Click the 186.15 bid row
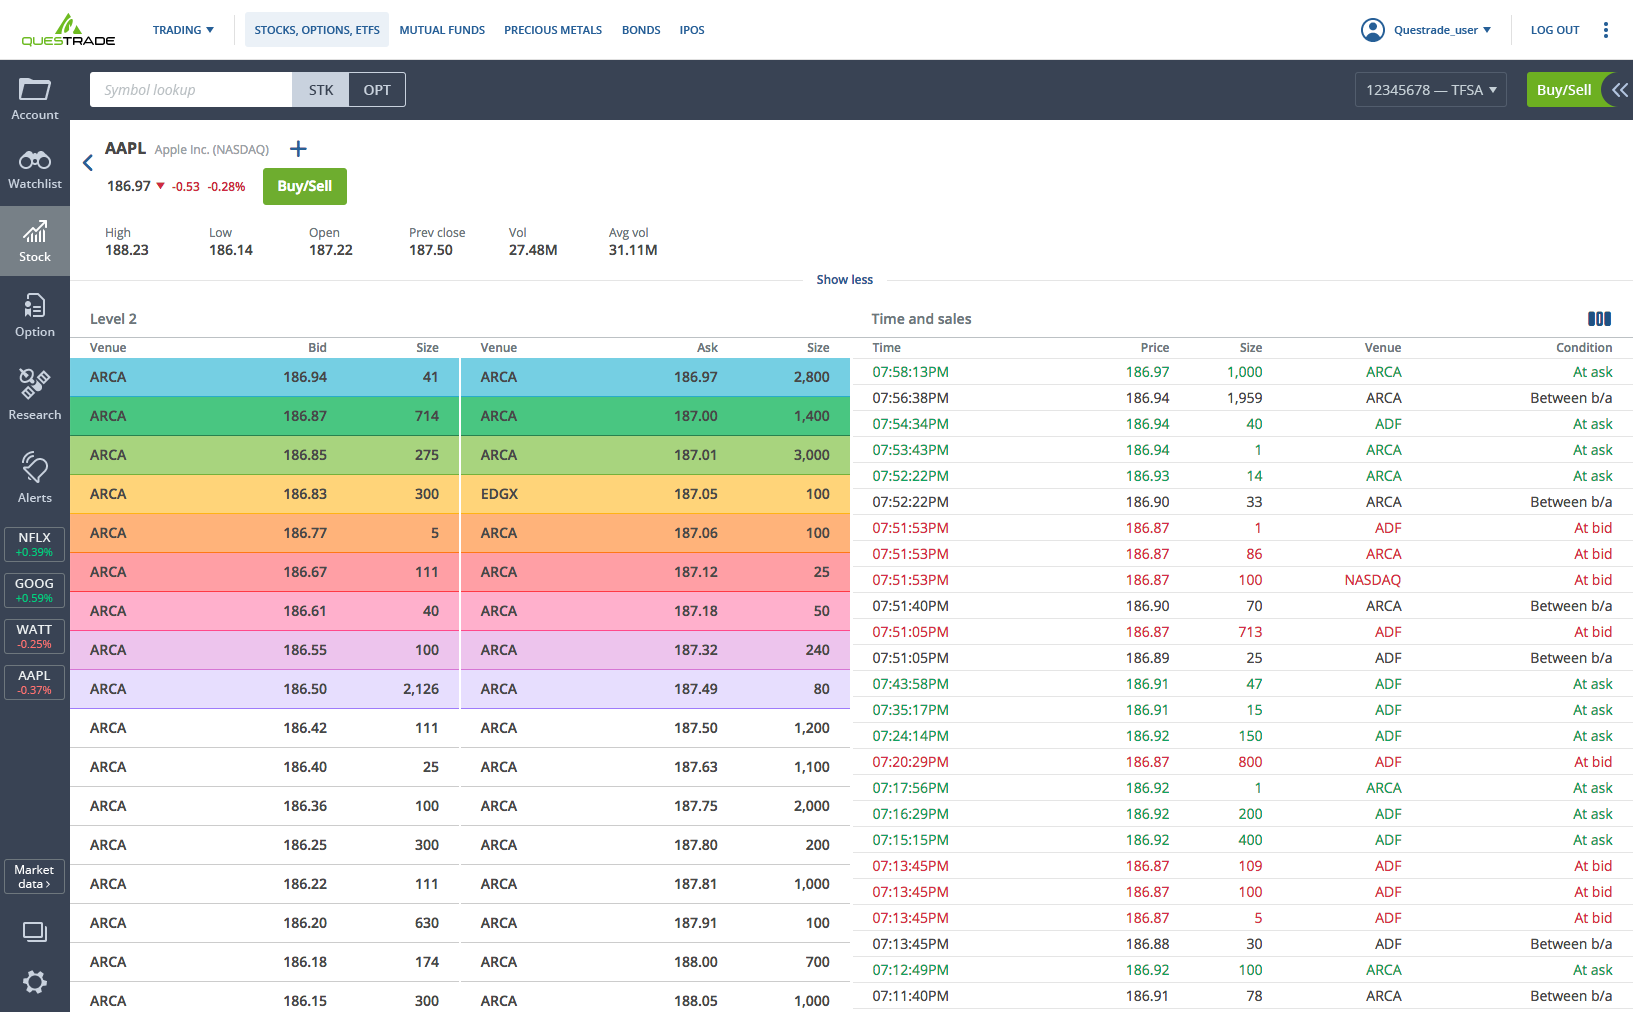1633x1012 pixels. pyautogui.click(x=264, y=1000)
